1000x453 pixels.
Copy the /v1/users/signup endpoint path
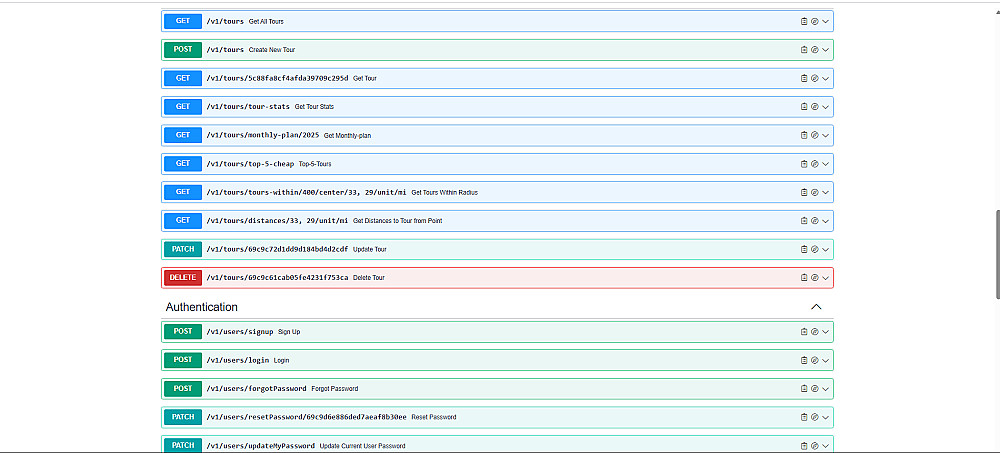804,332
